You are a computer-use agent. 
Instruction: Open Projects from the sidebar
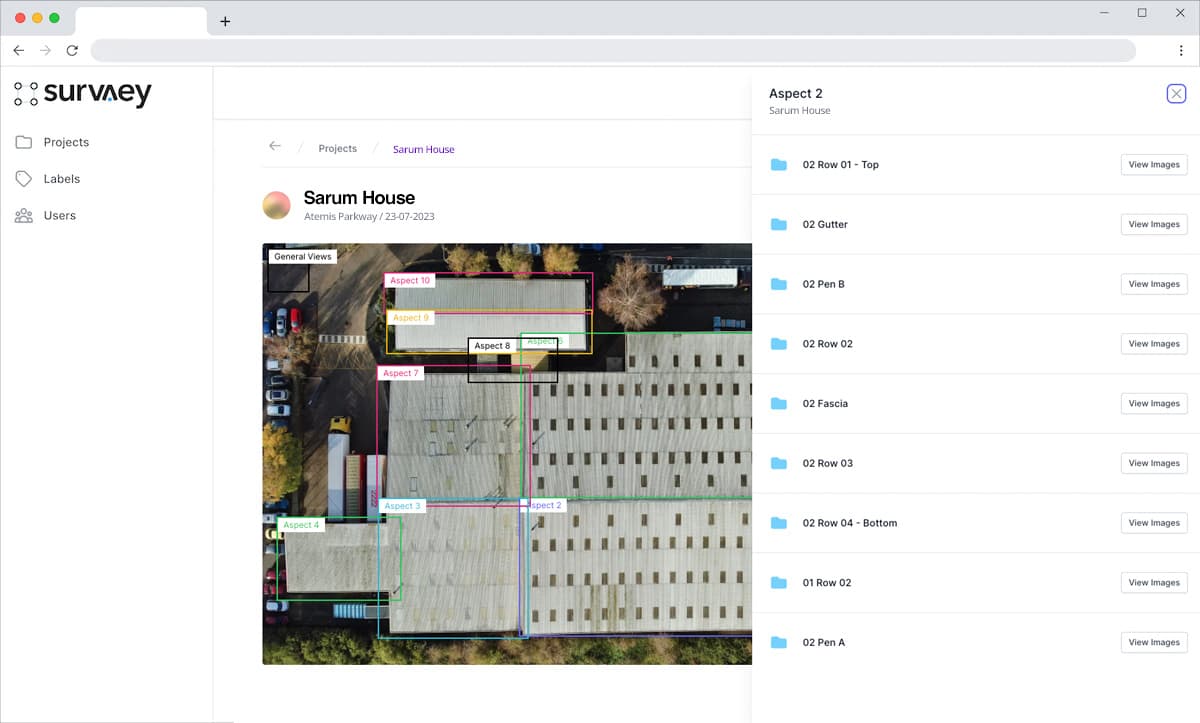(66, 142)
